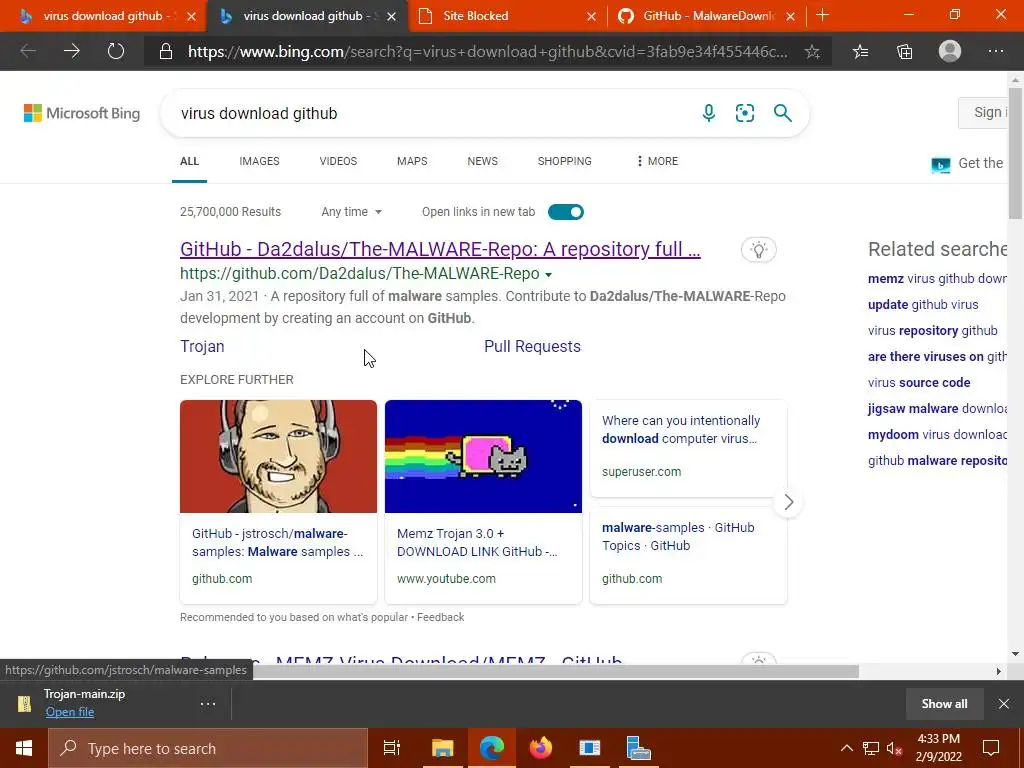Go back using browser back arrow
The height and width of the screenshot is (768, 1024).
pyautogui.click(x=28, y=51)
